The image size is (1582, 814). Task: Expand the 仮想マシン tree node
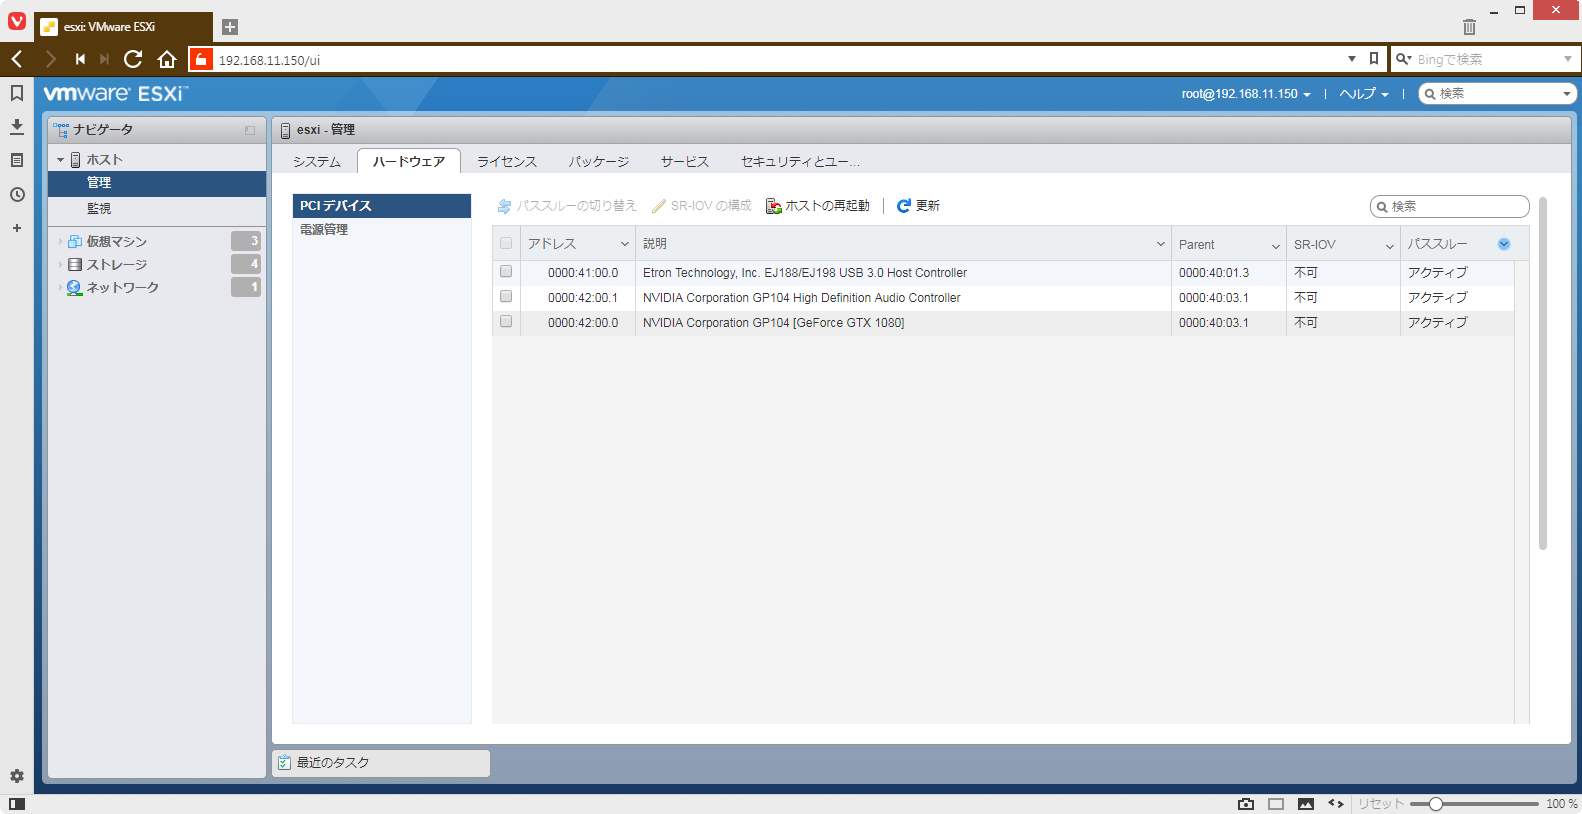click(x=60, y=241)
